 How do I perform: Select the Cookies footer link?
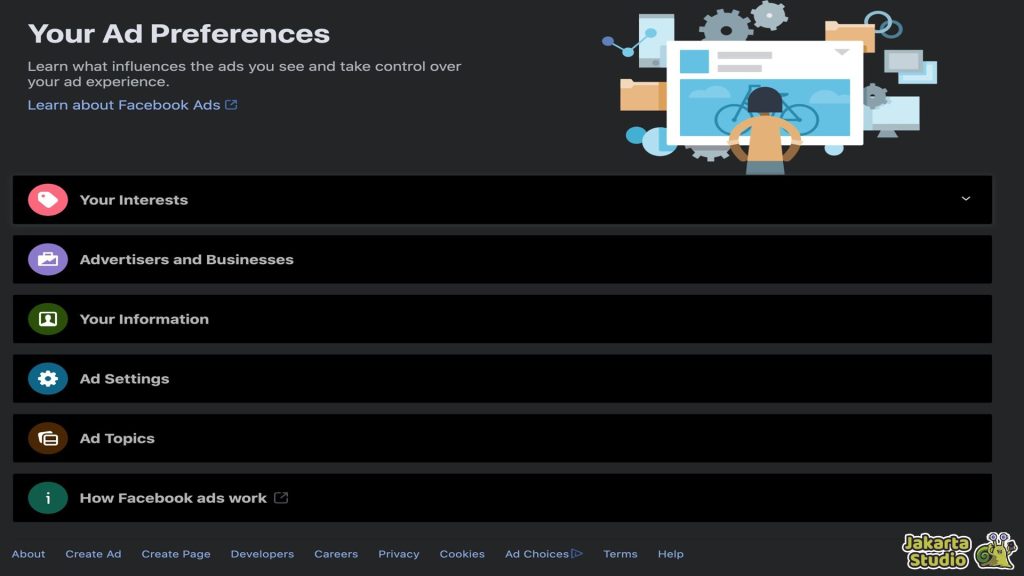tap(462, 554)
